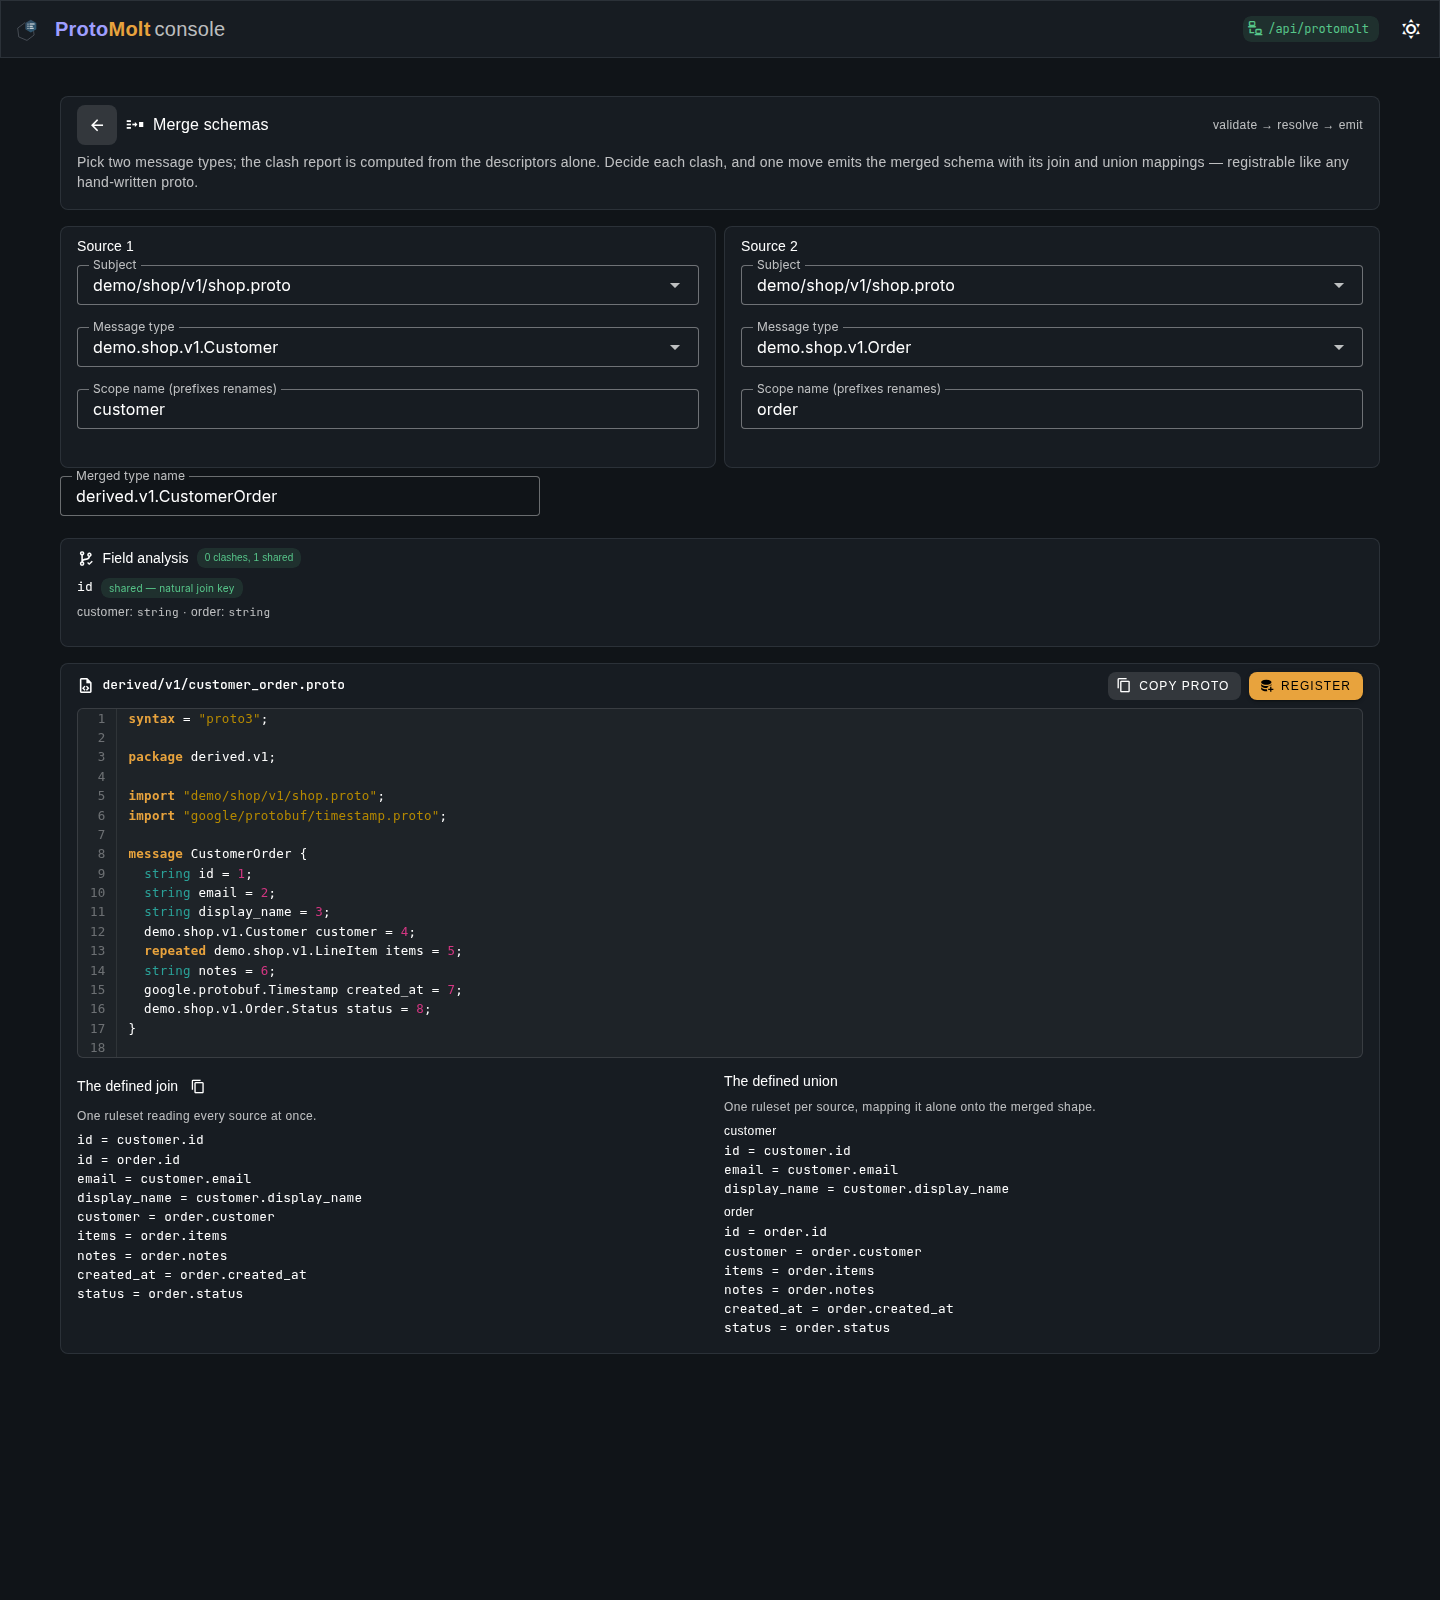Image resolution: width=1440 pixels, height=1600 pixels.
Task: Click the 'syntax = "proto3";' code line
Action: click(198, 719)
